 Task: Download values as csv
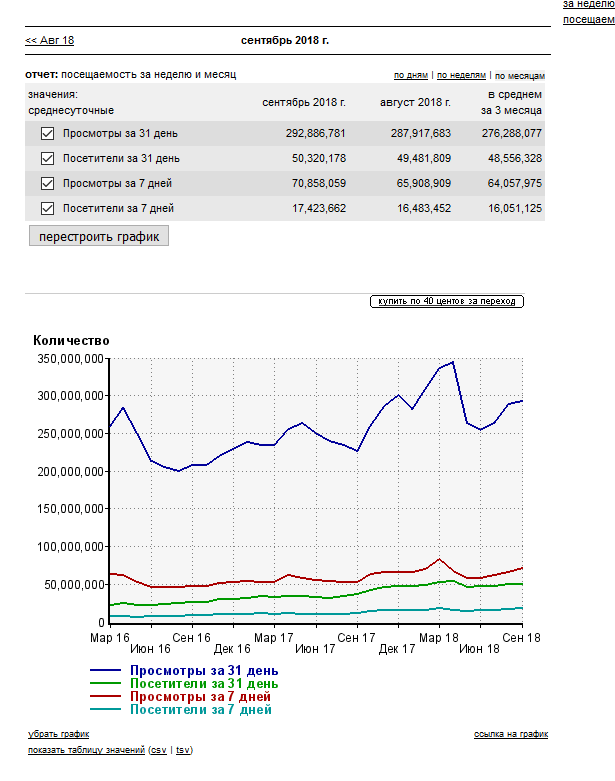pyautogui.click(x=158, y=749)
